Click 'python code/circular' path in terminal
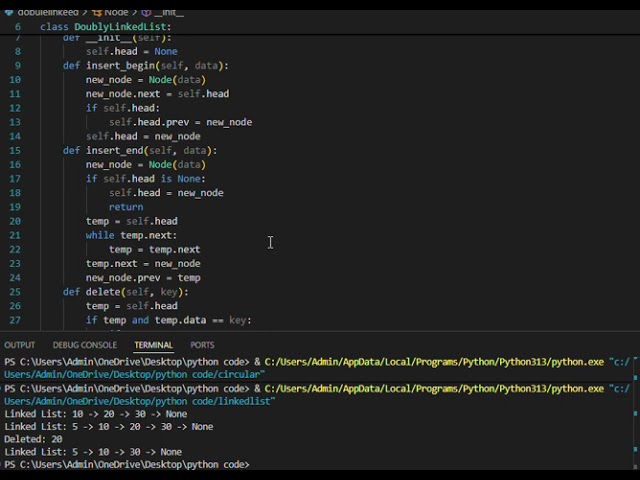 tap(209, 374)
